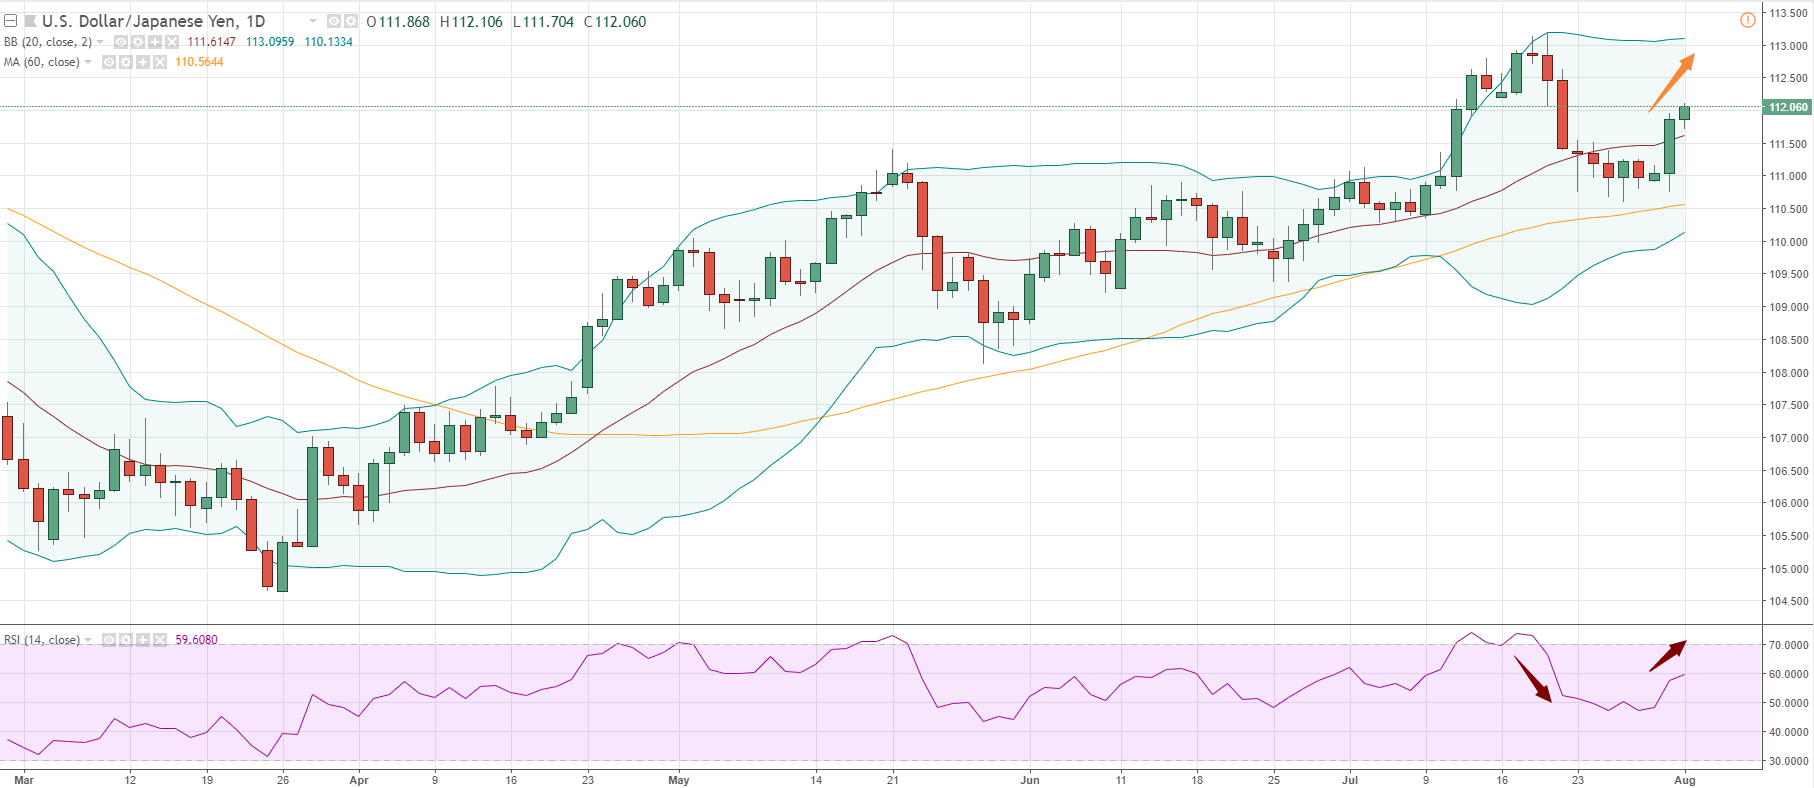This screenshot has height=788, width=1814.
Task: Open settings gear for the USD/JPY main series
Action: 350,21
